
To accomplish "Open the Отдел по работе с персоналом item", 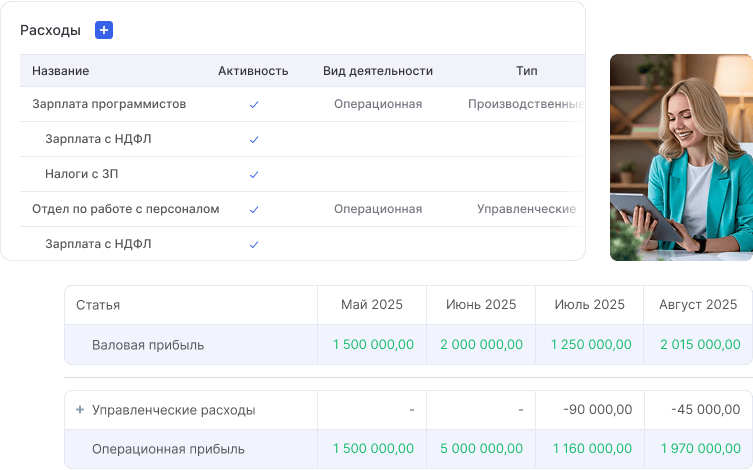I will [x=125, y=209].
